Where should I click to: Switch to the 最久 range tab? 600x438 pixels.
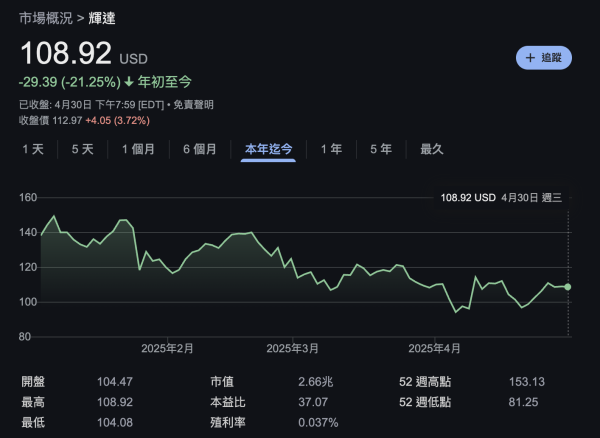[x=432, y=149]
